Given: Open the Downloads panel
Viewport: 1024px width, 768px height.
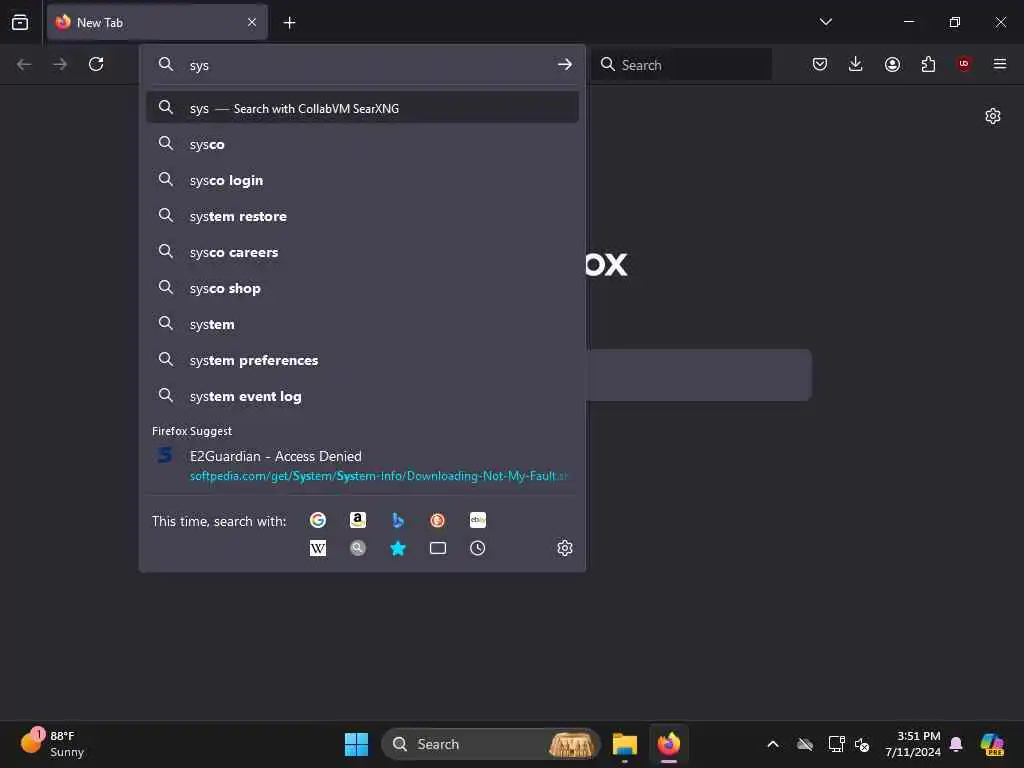Looking at the screenshot, I should (856, 64).
